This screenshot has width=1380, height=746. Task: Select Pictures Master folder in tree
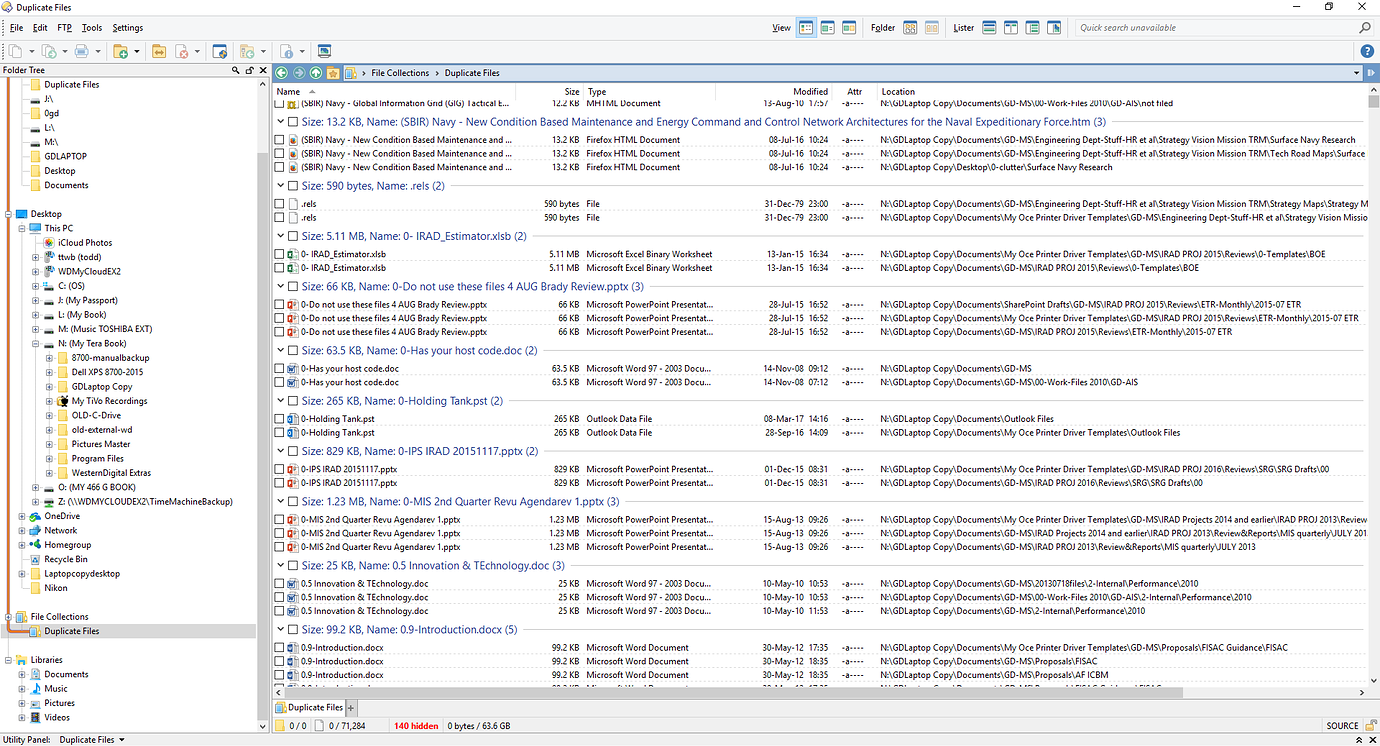click(101, 444)
